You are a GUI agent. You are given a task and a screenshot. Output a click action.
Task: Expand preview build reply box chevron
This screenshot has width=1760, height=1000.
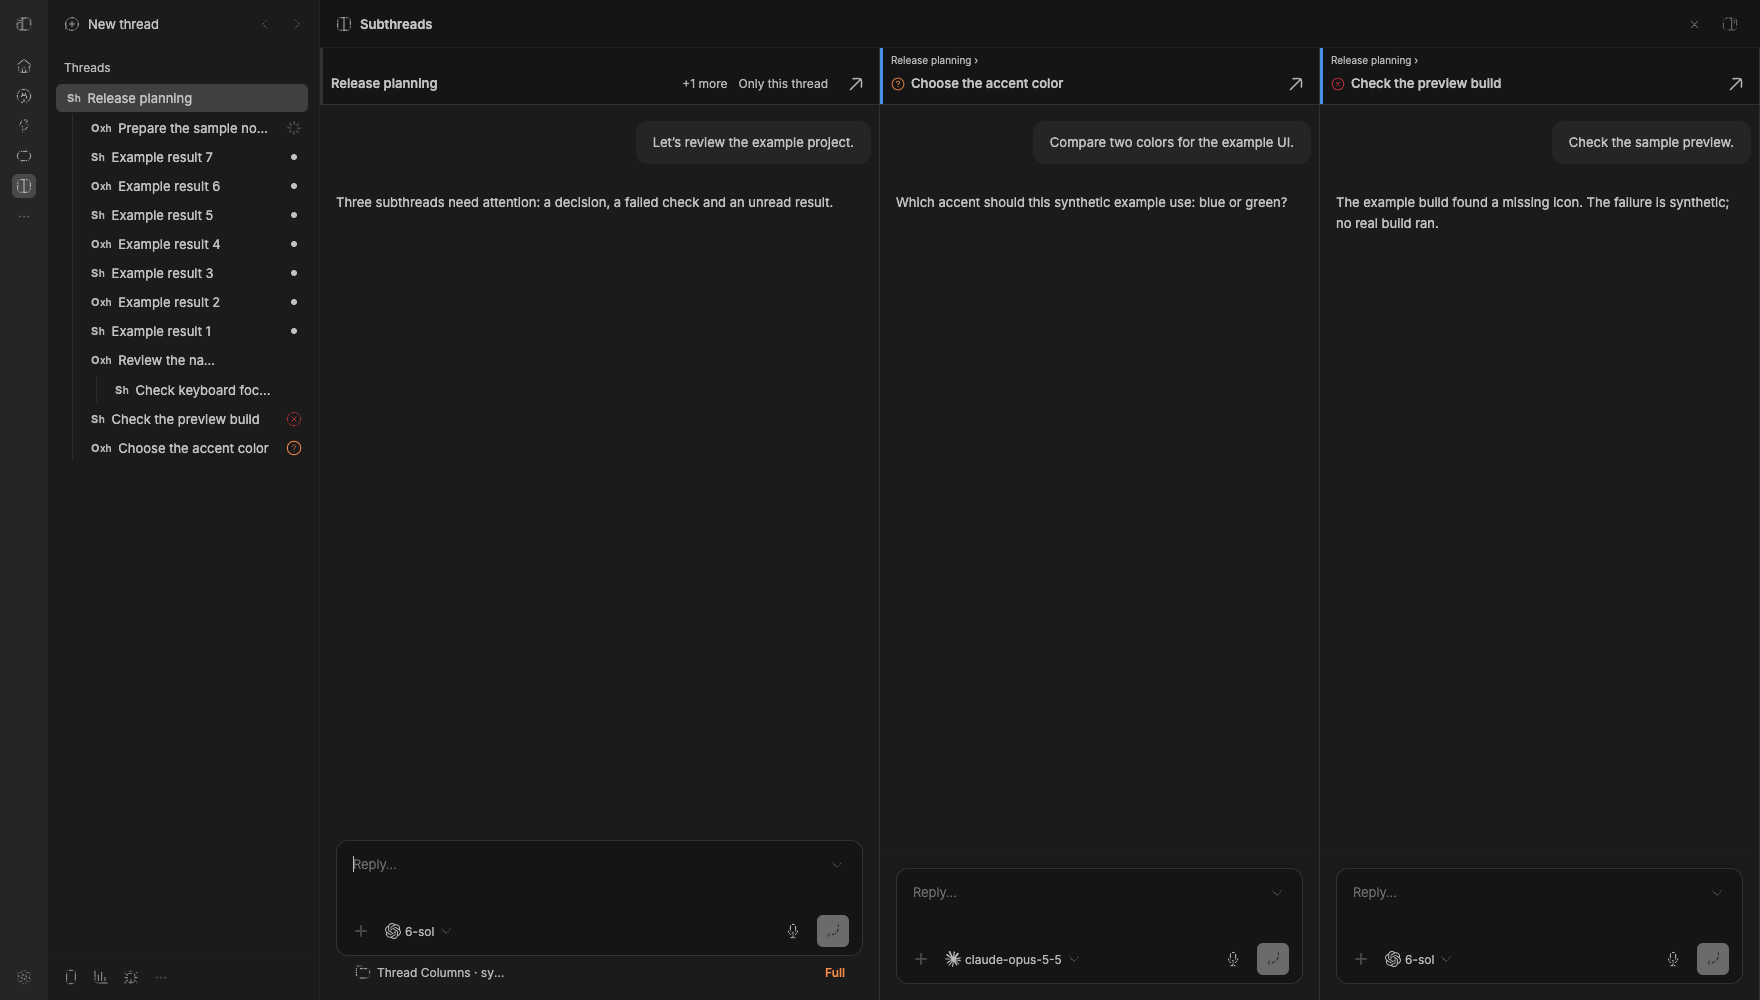(x=1717, y=893)
